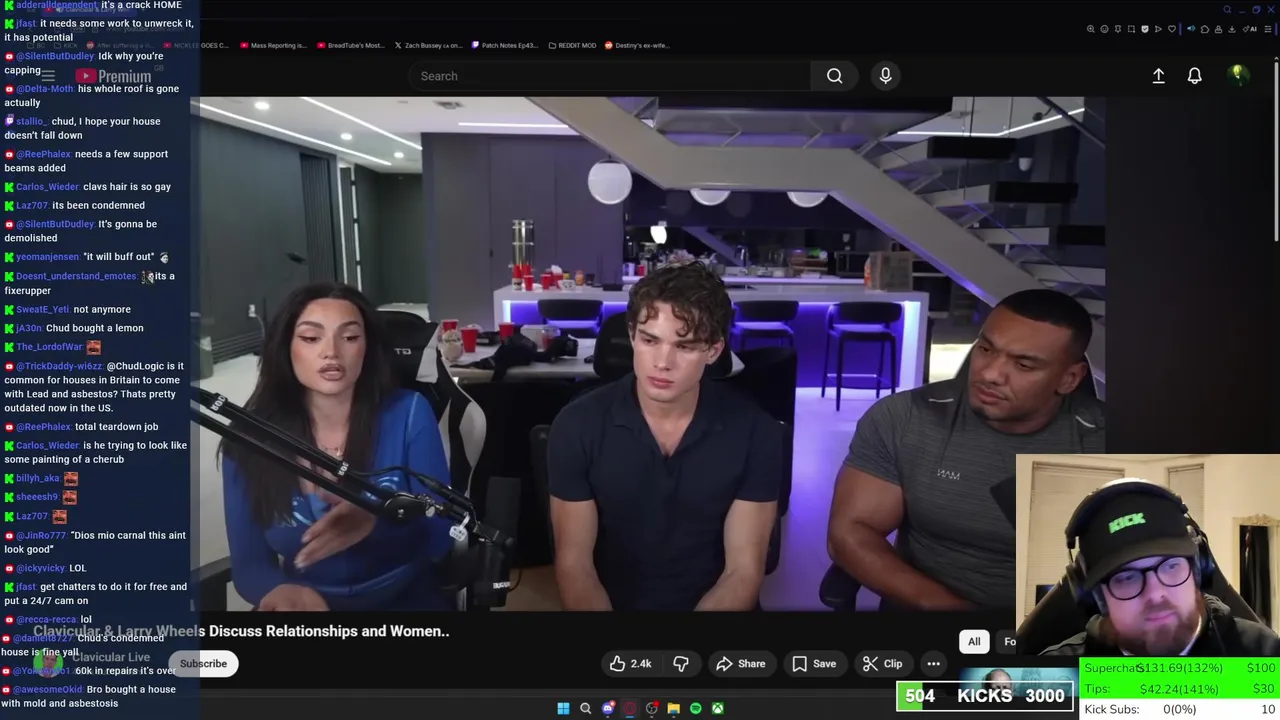Image resolution: width=1280 pixels, height=720 pixels.
Task: Click the streamer webcam overlay
Action: (1148, 556)
